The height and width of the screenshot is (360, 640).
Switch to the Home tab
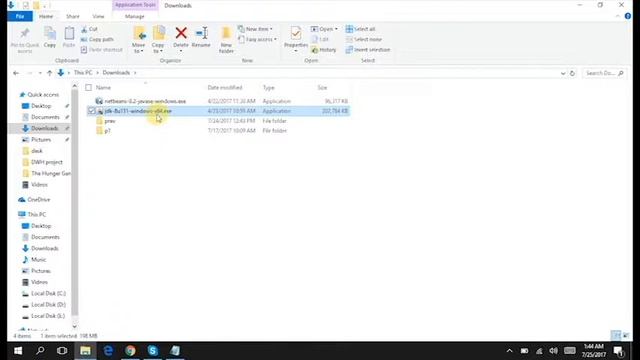[x=46, y=16]
